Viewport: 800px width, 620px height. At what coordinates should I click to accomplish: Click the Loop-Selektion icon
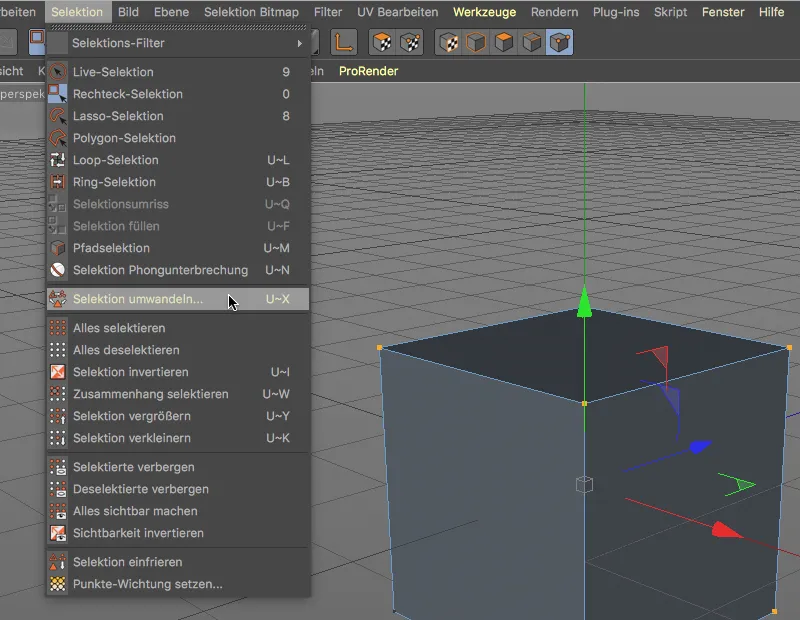58,160
